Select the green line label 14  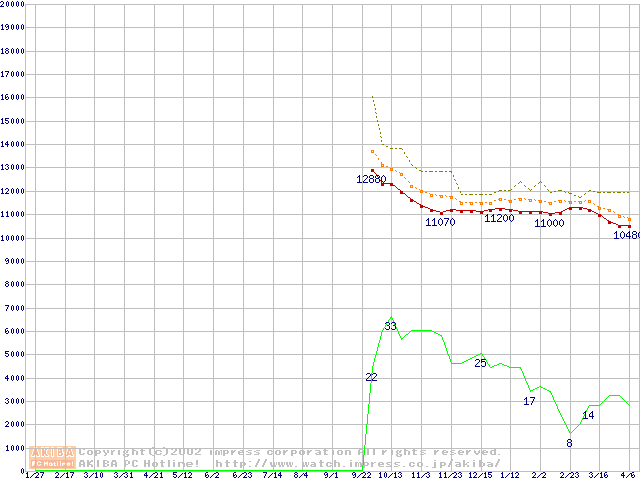click(x=588, y=415)
